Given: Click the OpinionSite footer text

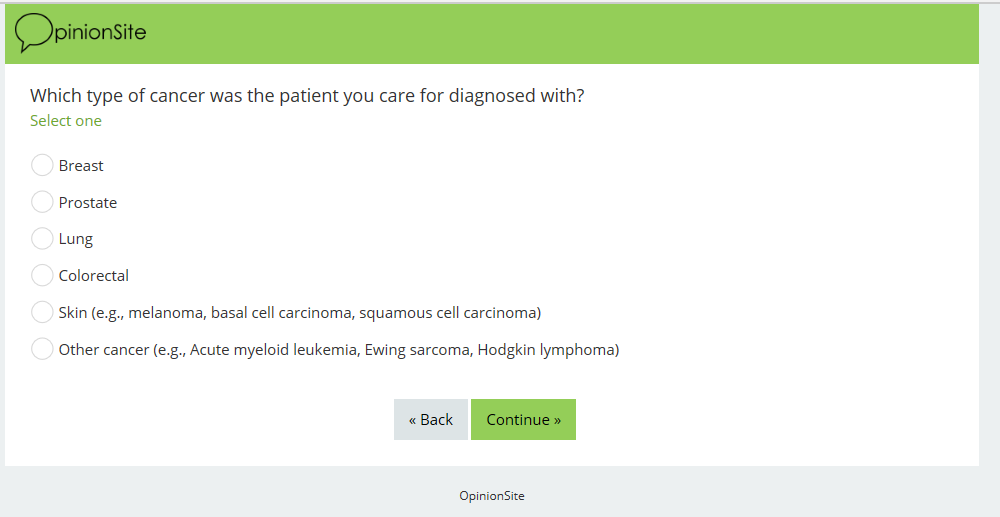Looking at the screenshot, I should [x=492, y=496].
